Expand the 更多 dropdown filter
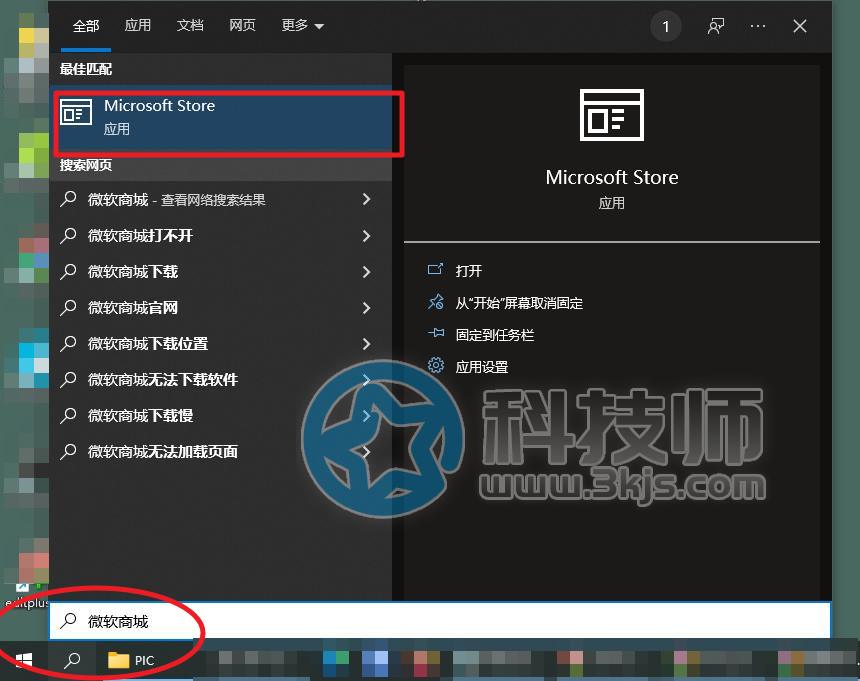860x681 pixels. tap(302, 26)
